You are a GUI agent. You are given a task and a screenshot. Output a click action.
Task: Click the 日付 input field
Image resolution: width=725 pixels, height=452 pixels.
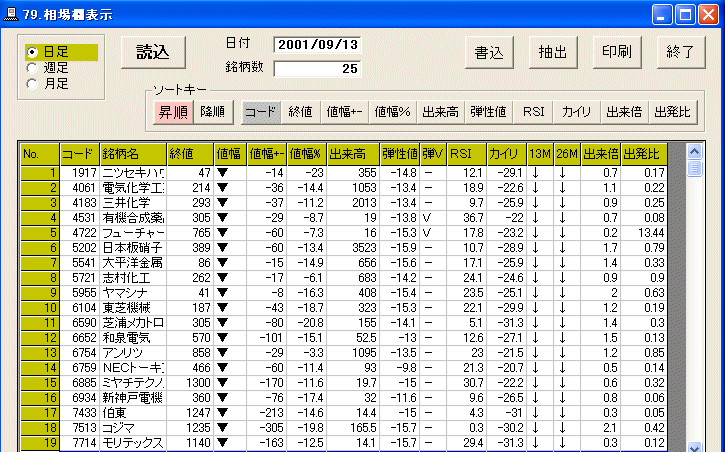pyautogui.click(x=317, y=45)
